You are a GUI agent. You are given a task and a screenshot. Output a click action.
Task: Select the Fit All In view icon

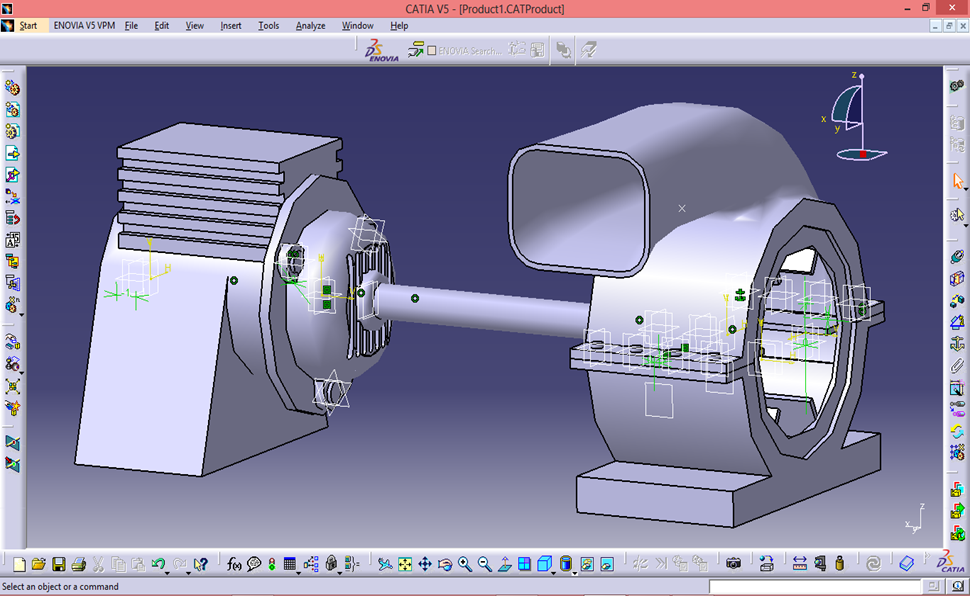tap(405, 564)
